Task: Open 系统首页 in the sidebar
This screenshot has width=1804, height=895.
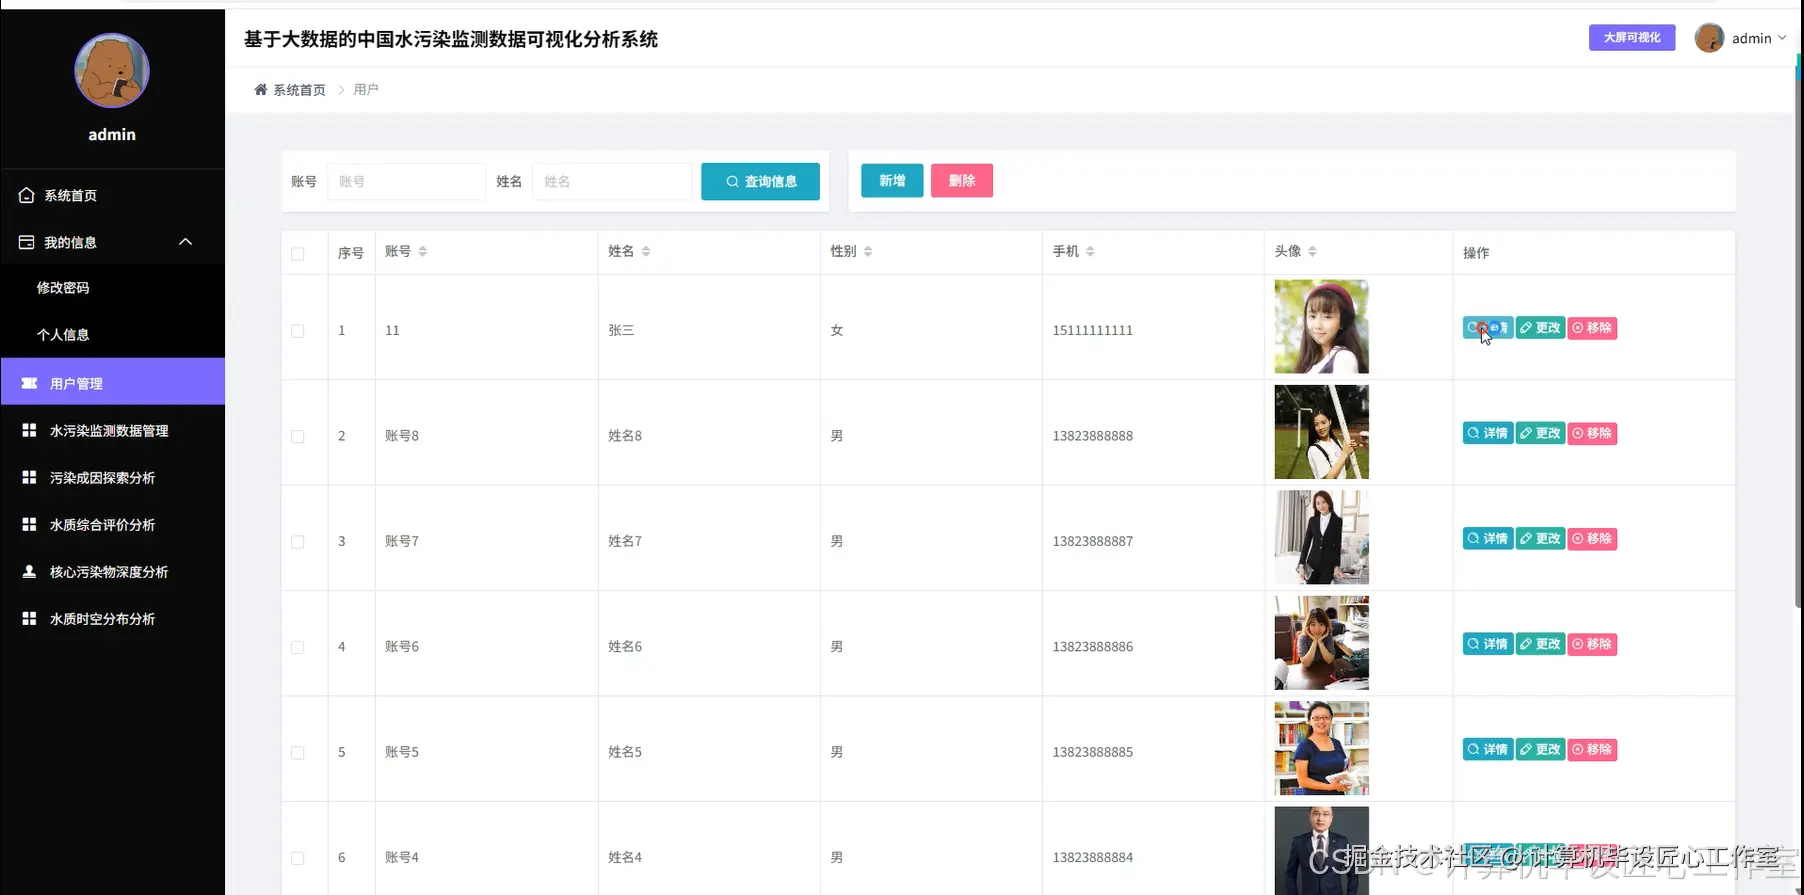Action: coord(112,195)
